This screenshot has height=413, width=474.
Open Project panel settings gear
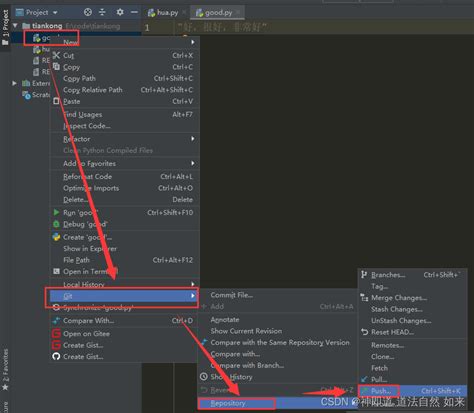120,12
